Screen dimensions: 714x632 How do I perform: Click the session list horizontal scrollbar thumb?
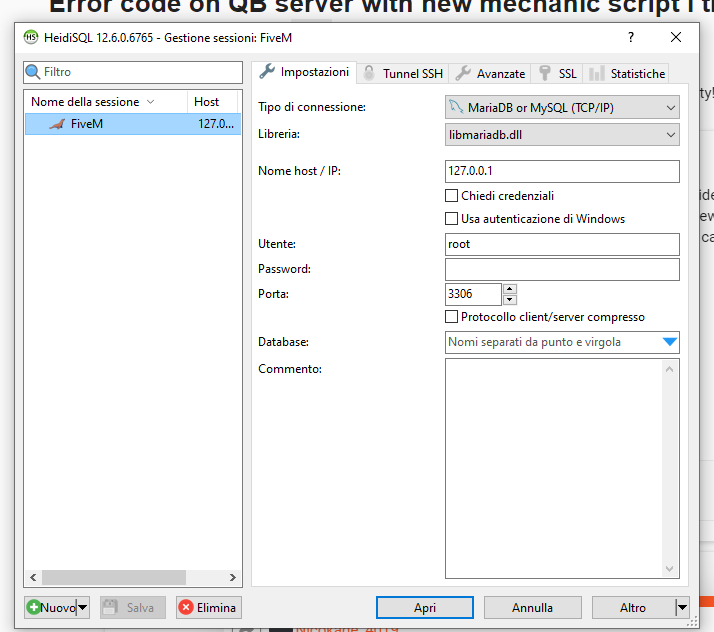click(114, 577)
